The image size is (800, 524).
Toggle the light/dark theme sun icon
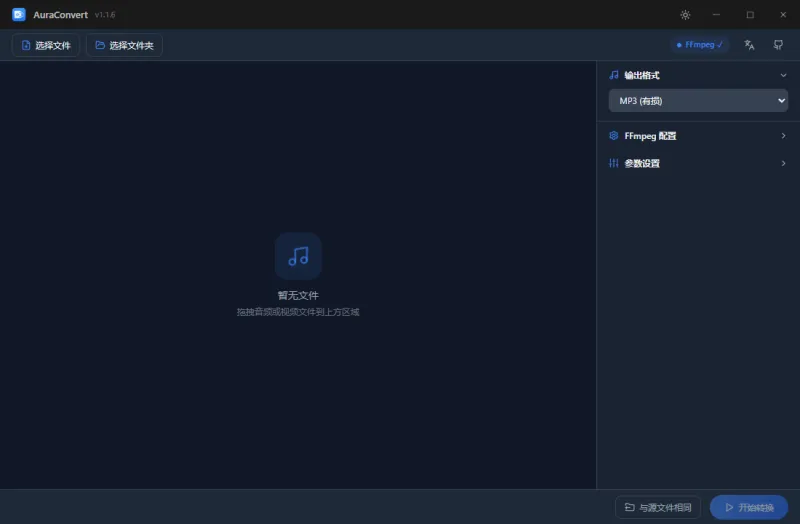tap(685, 15)
